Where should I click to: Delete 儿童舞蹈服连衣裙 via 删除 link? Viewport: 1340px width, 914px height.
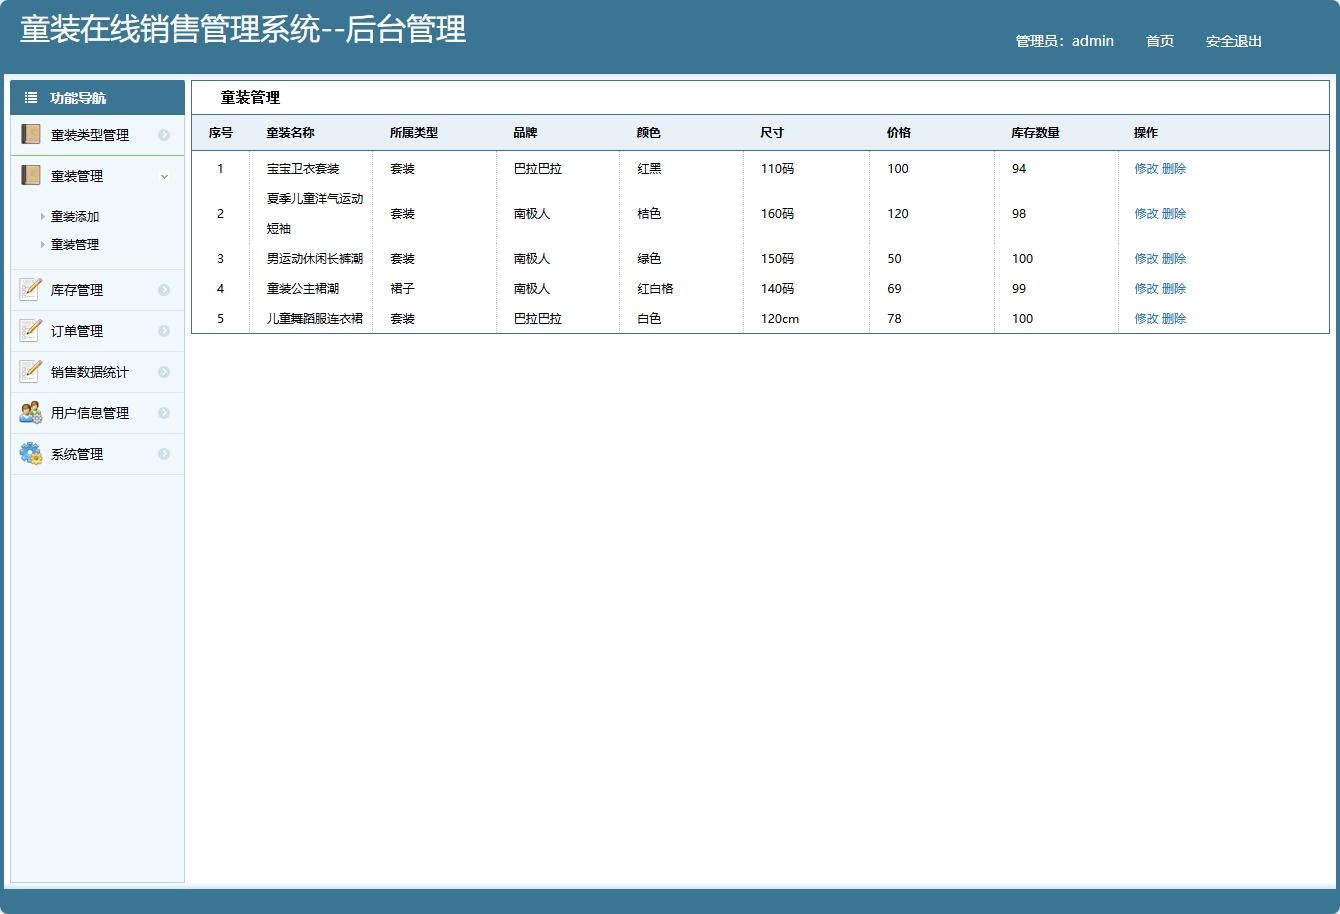[x=1173, y=318]
